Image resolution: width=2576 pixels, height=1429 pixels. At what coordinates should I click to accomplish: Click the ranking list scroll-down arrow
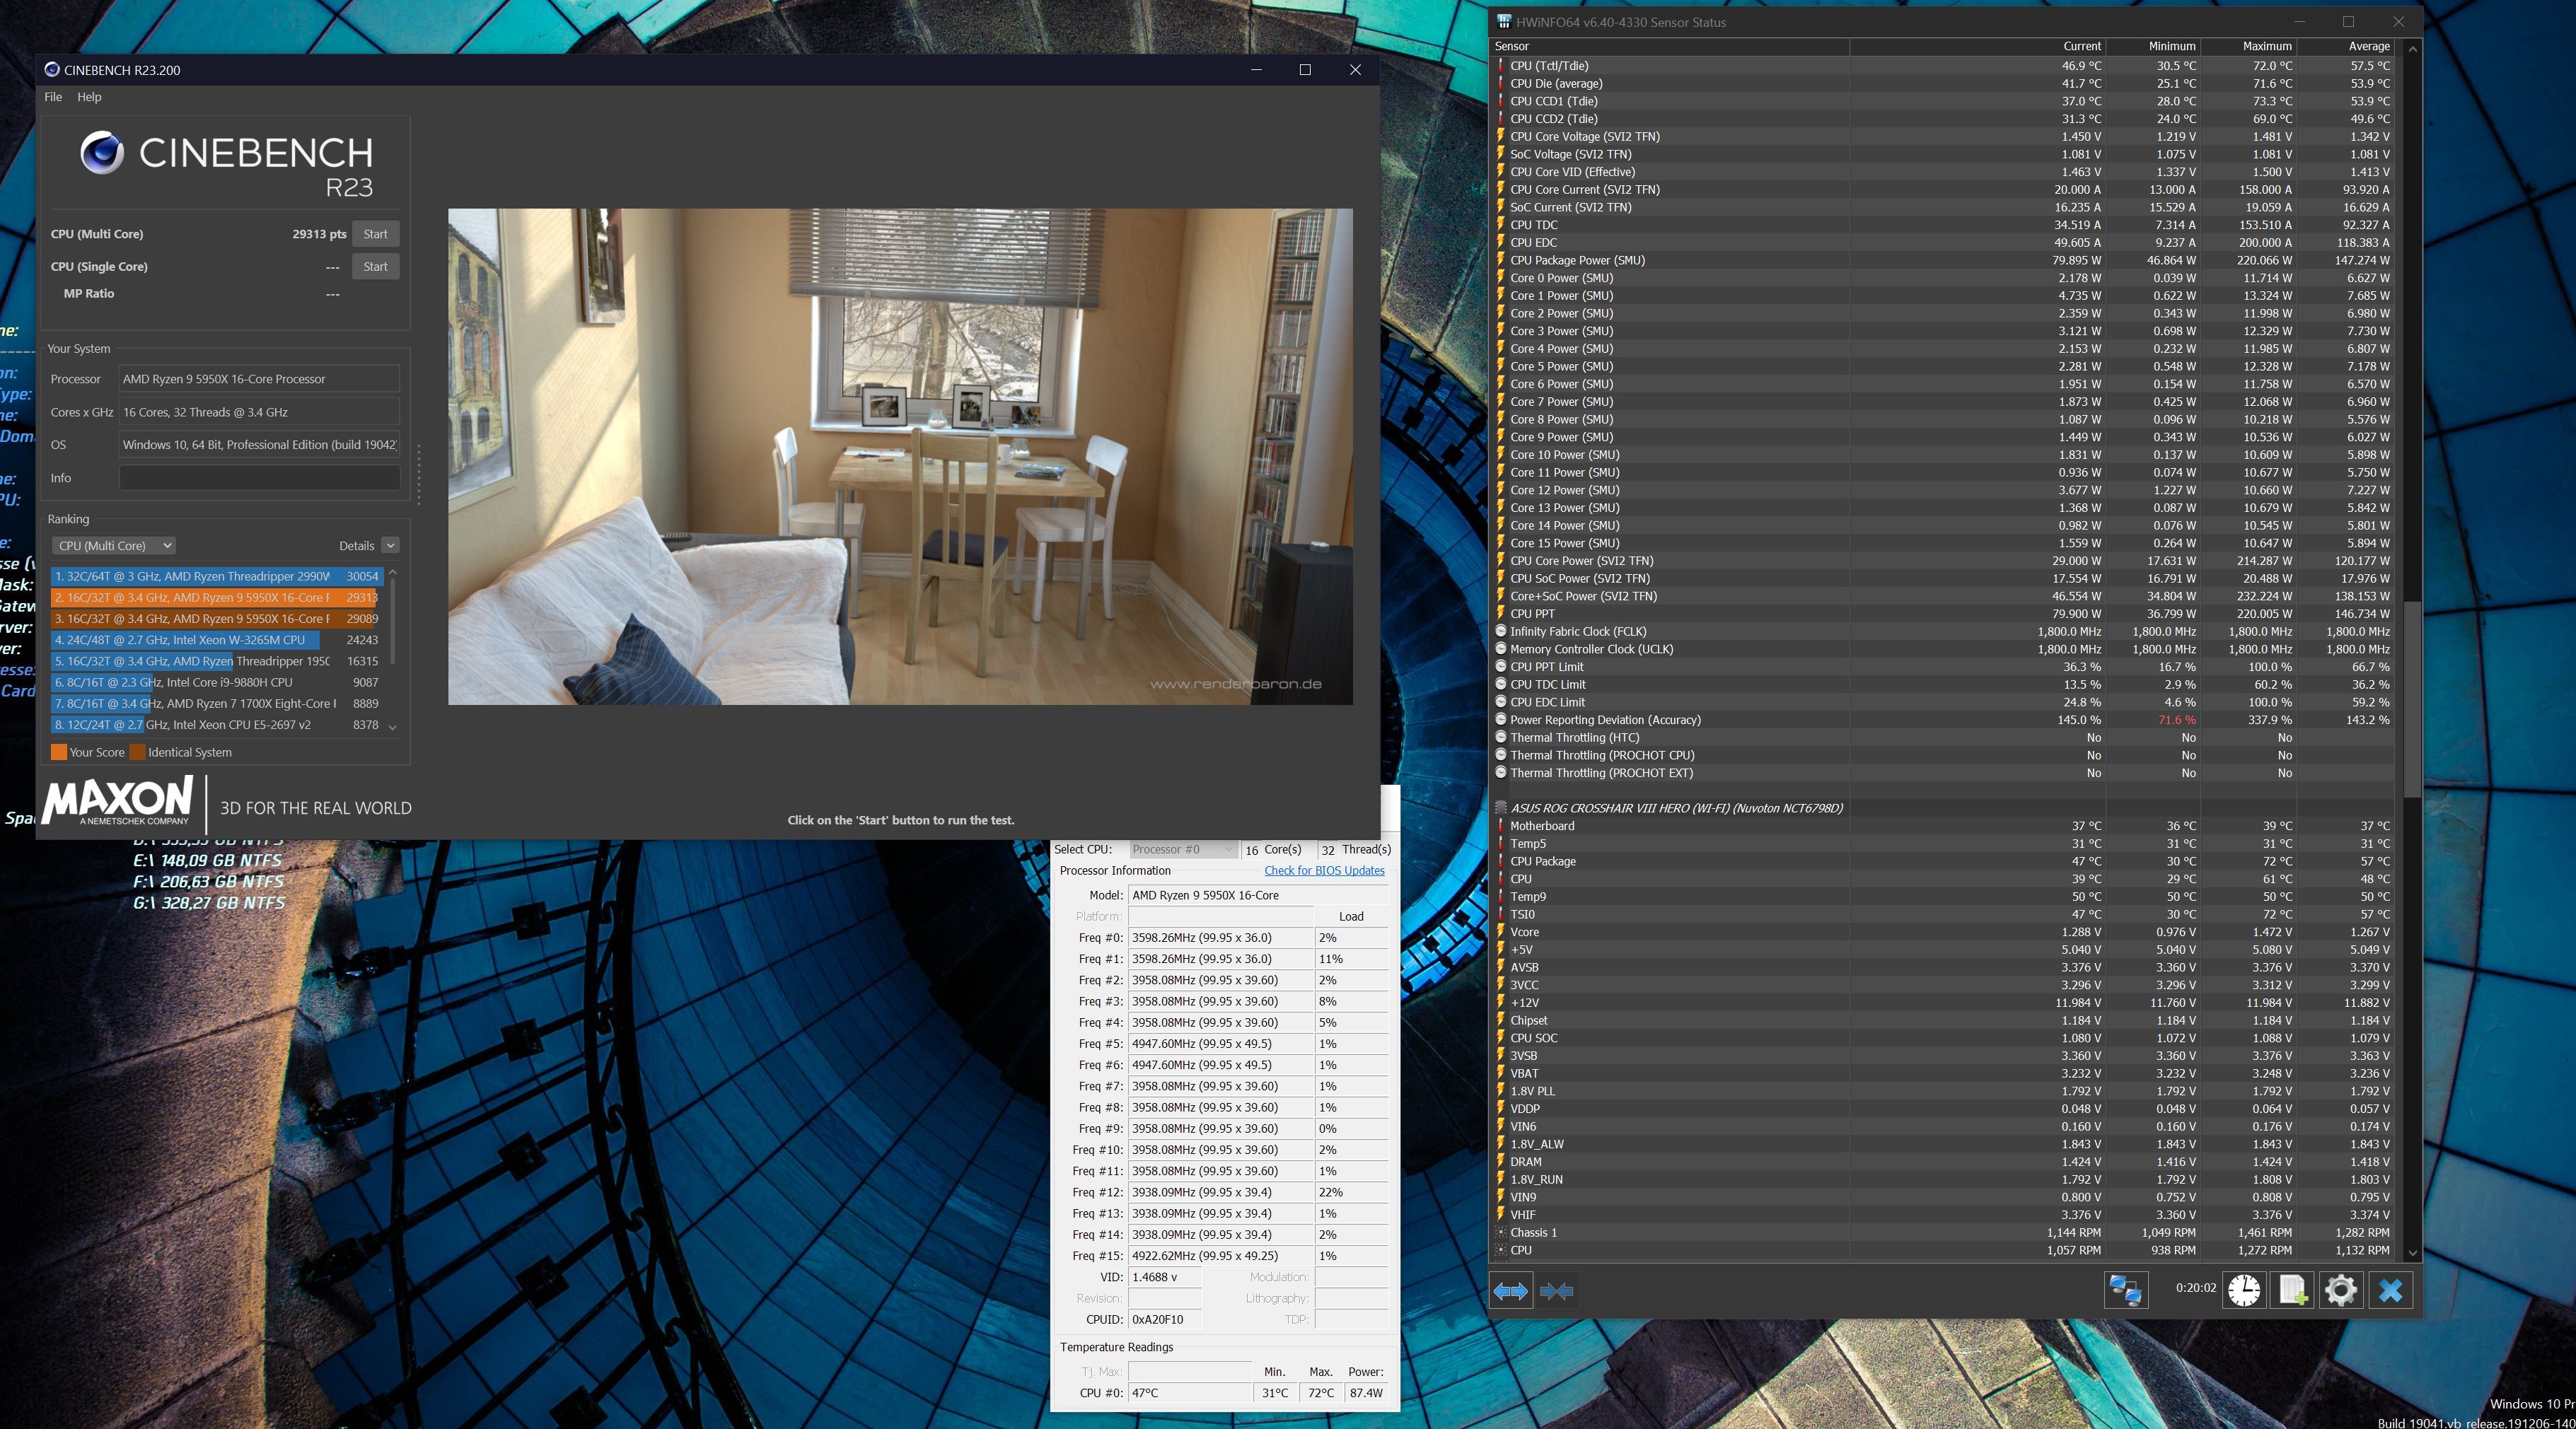click(x=392, y=727)
